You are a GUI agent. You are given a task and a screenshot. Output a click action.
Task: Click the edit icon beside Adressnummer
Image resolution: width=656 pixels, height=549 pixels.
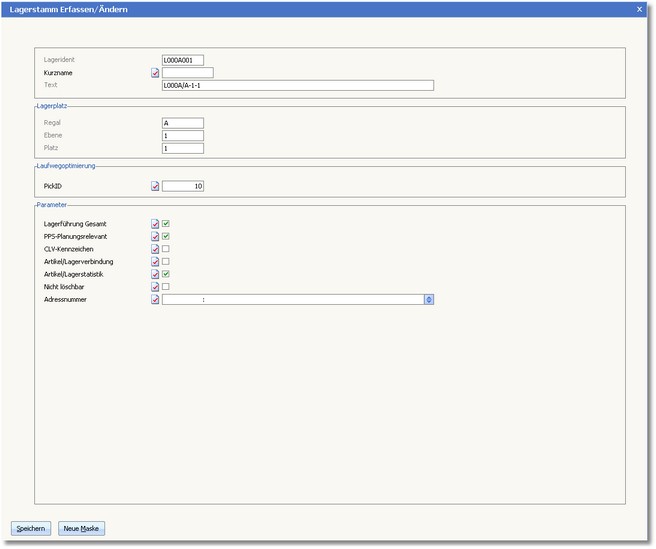point(155,299)
